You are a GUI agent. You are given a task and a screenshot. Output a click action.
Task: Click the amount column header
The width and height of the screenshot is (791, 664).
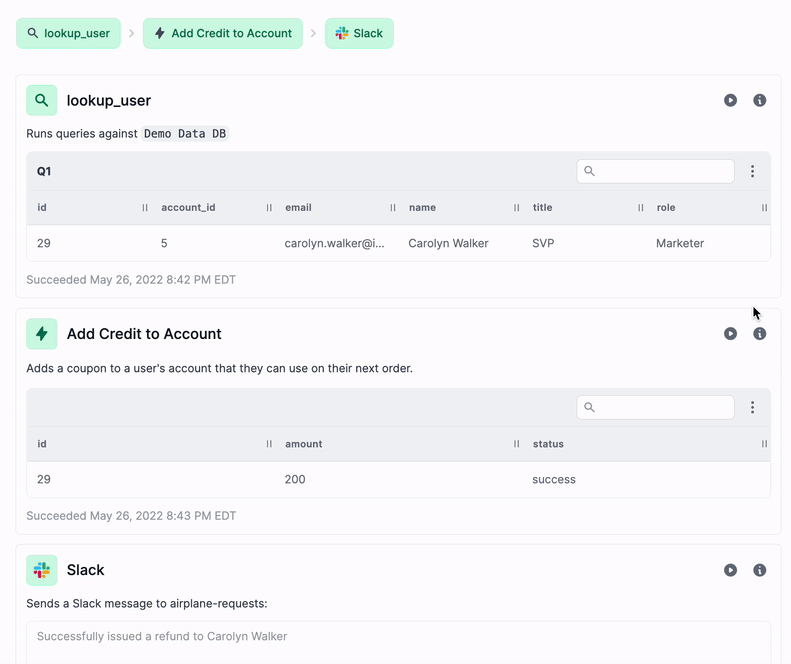(303, 444)
